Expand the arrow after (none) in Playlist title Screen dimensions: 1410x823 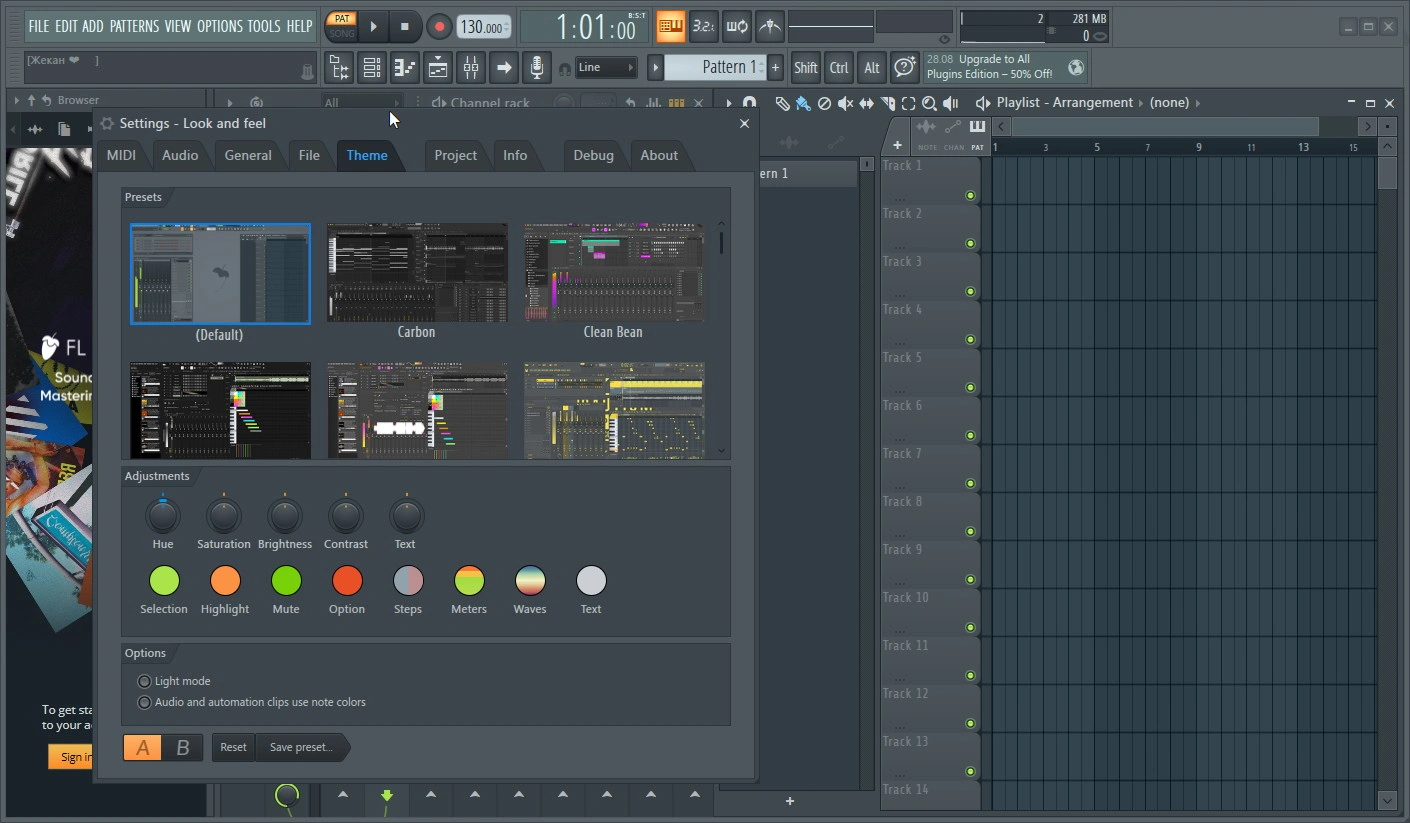1198,103
